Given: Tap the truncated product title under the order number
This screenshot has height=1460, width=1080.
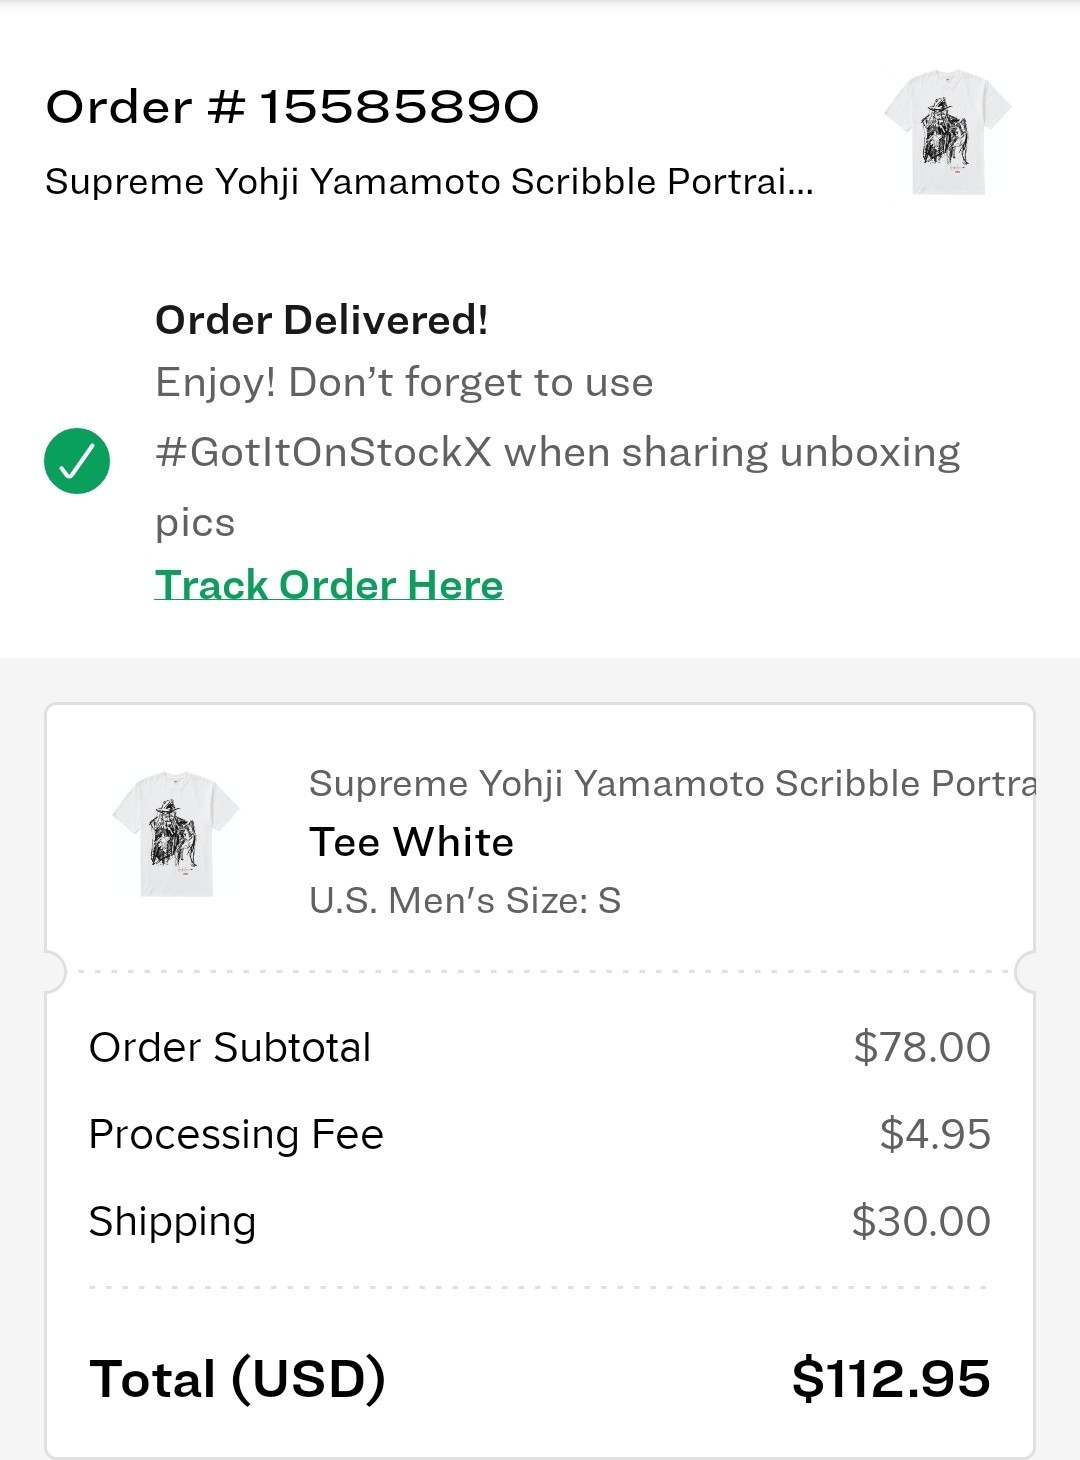Looking at the screenshot, I should 429,182.
